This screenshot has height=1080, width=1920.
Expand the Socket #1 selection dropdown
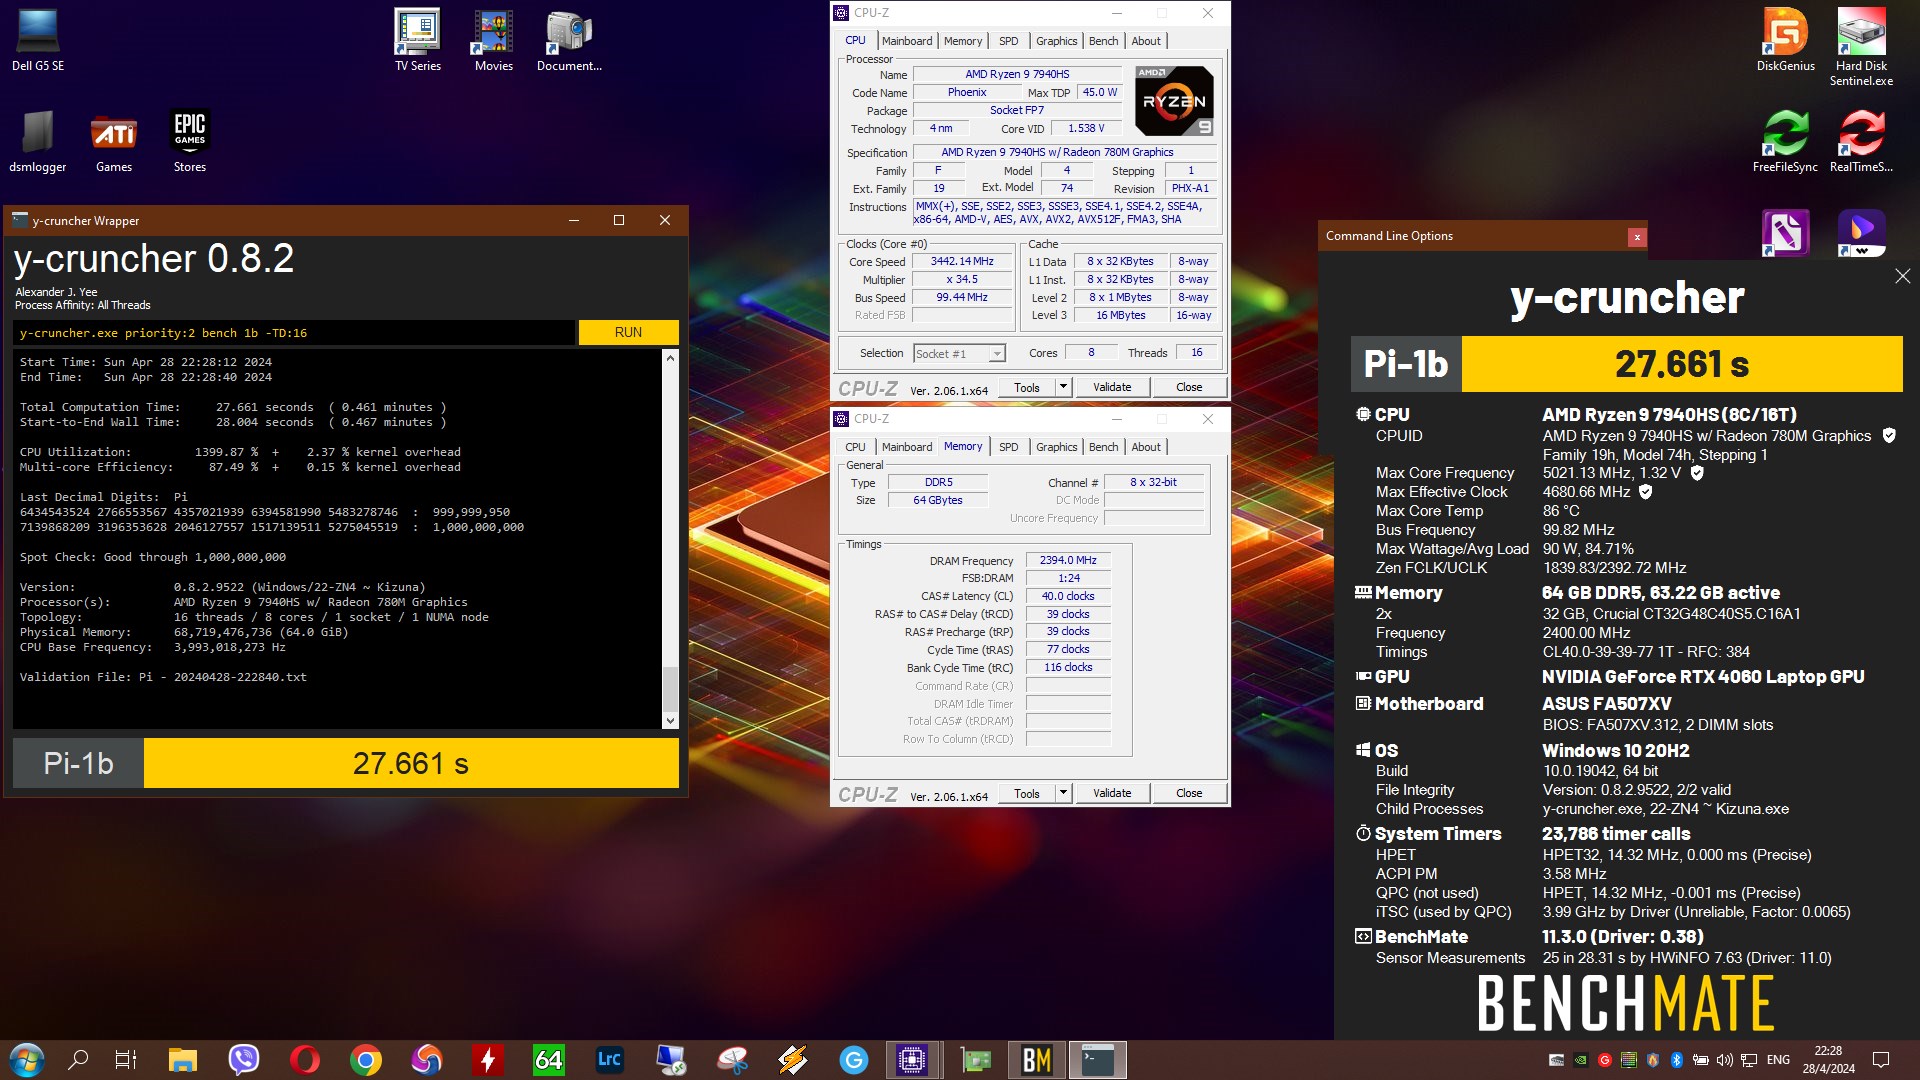[996, 354]
